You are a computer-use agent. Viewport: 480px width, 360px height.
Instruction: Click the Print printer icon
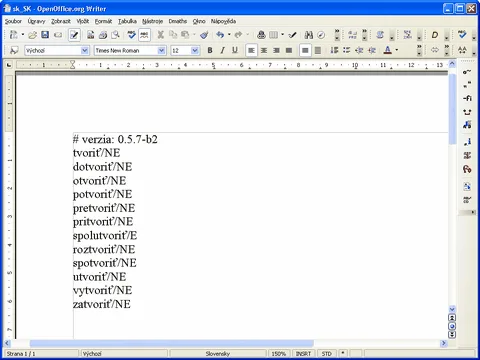pos(103,35)
